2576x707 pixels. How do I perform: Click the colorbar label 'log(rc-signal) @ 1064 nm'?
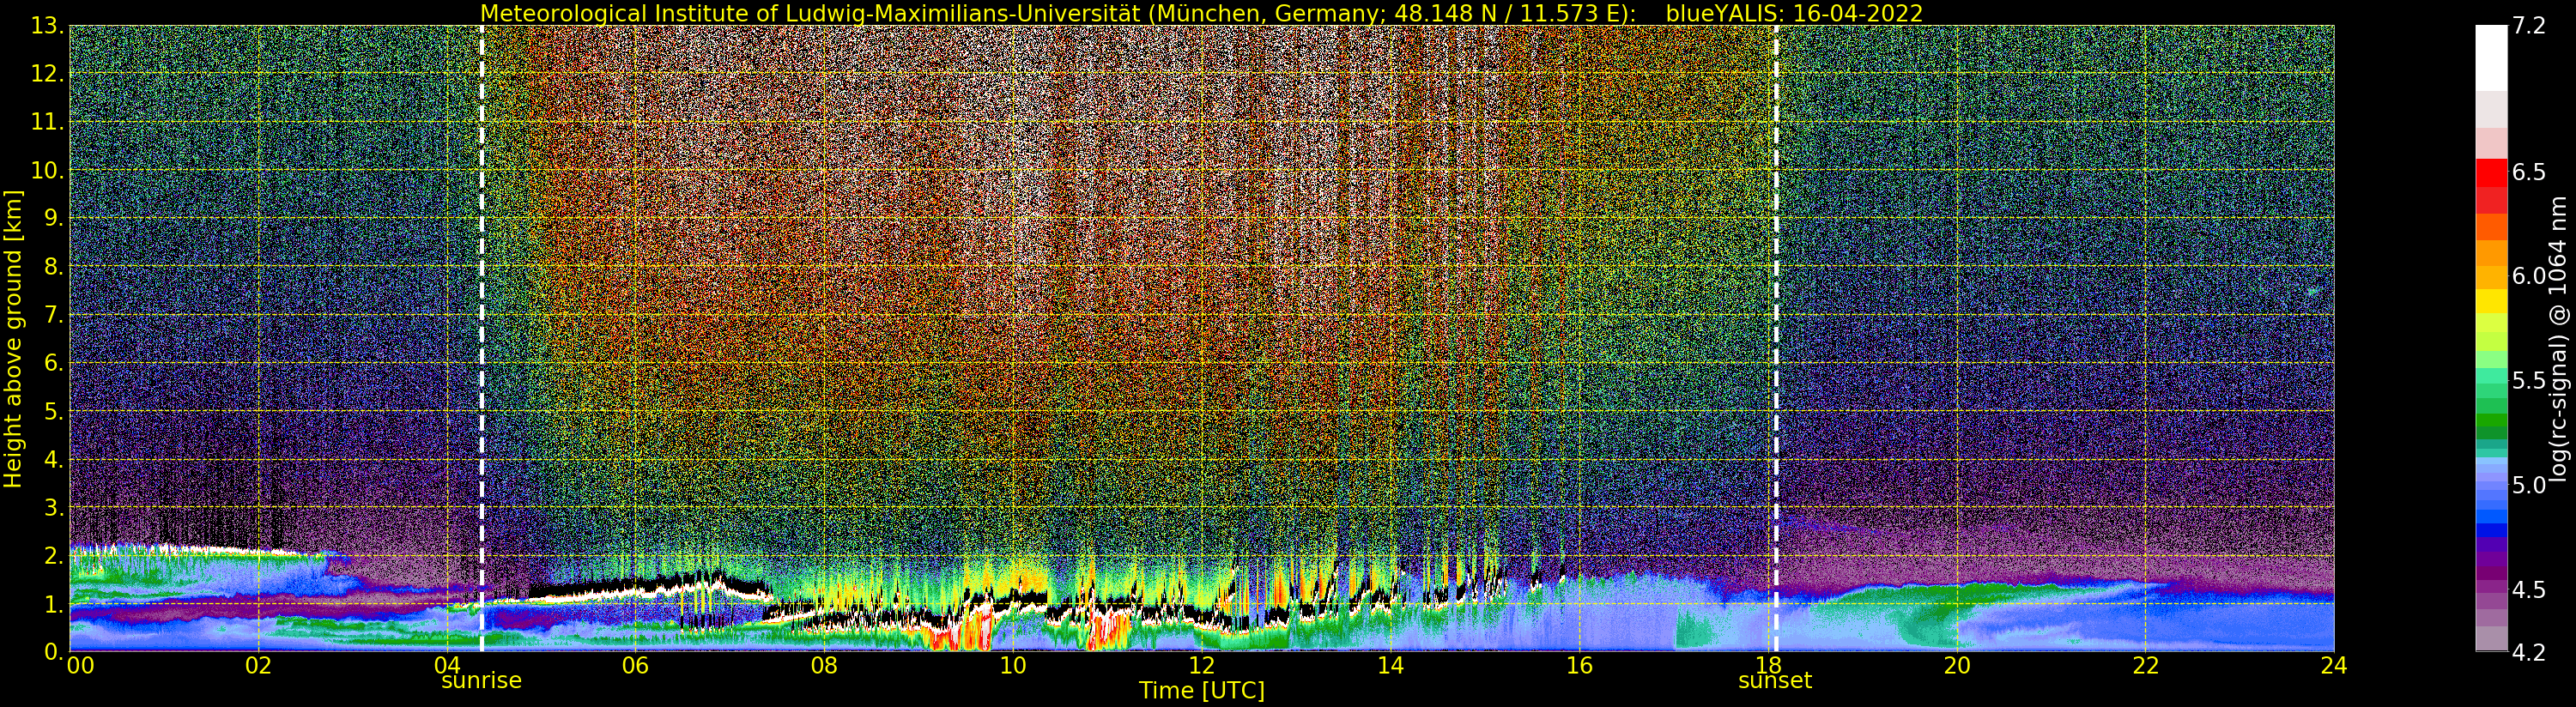tap(2558, 339)
